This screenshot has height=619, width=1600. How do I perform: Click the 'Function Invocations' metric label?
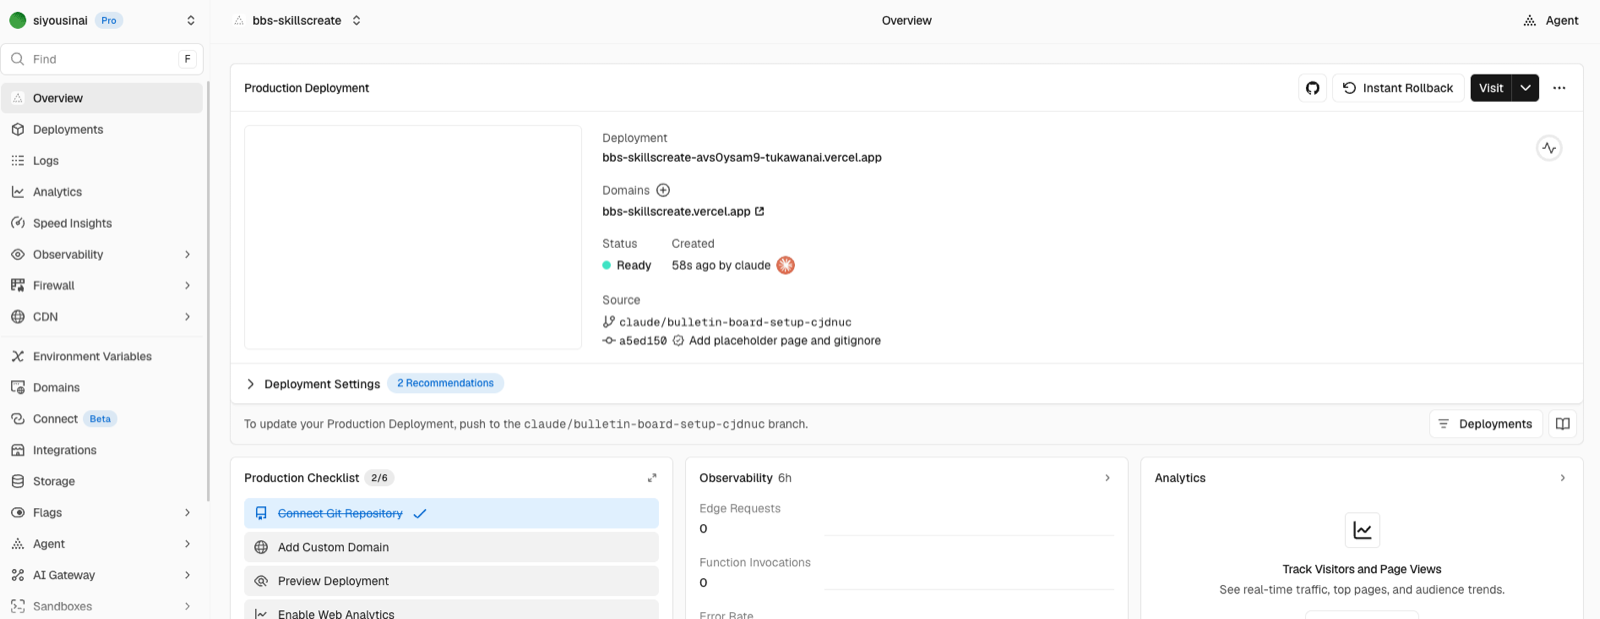click(x=755, y=563)
